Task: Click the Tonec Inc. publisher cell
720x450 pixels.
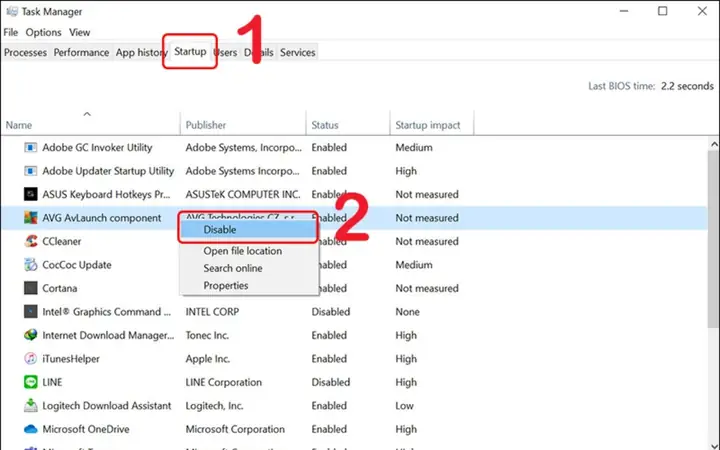Action: (207, 335)
